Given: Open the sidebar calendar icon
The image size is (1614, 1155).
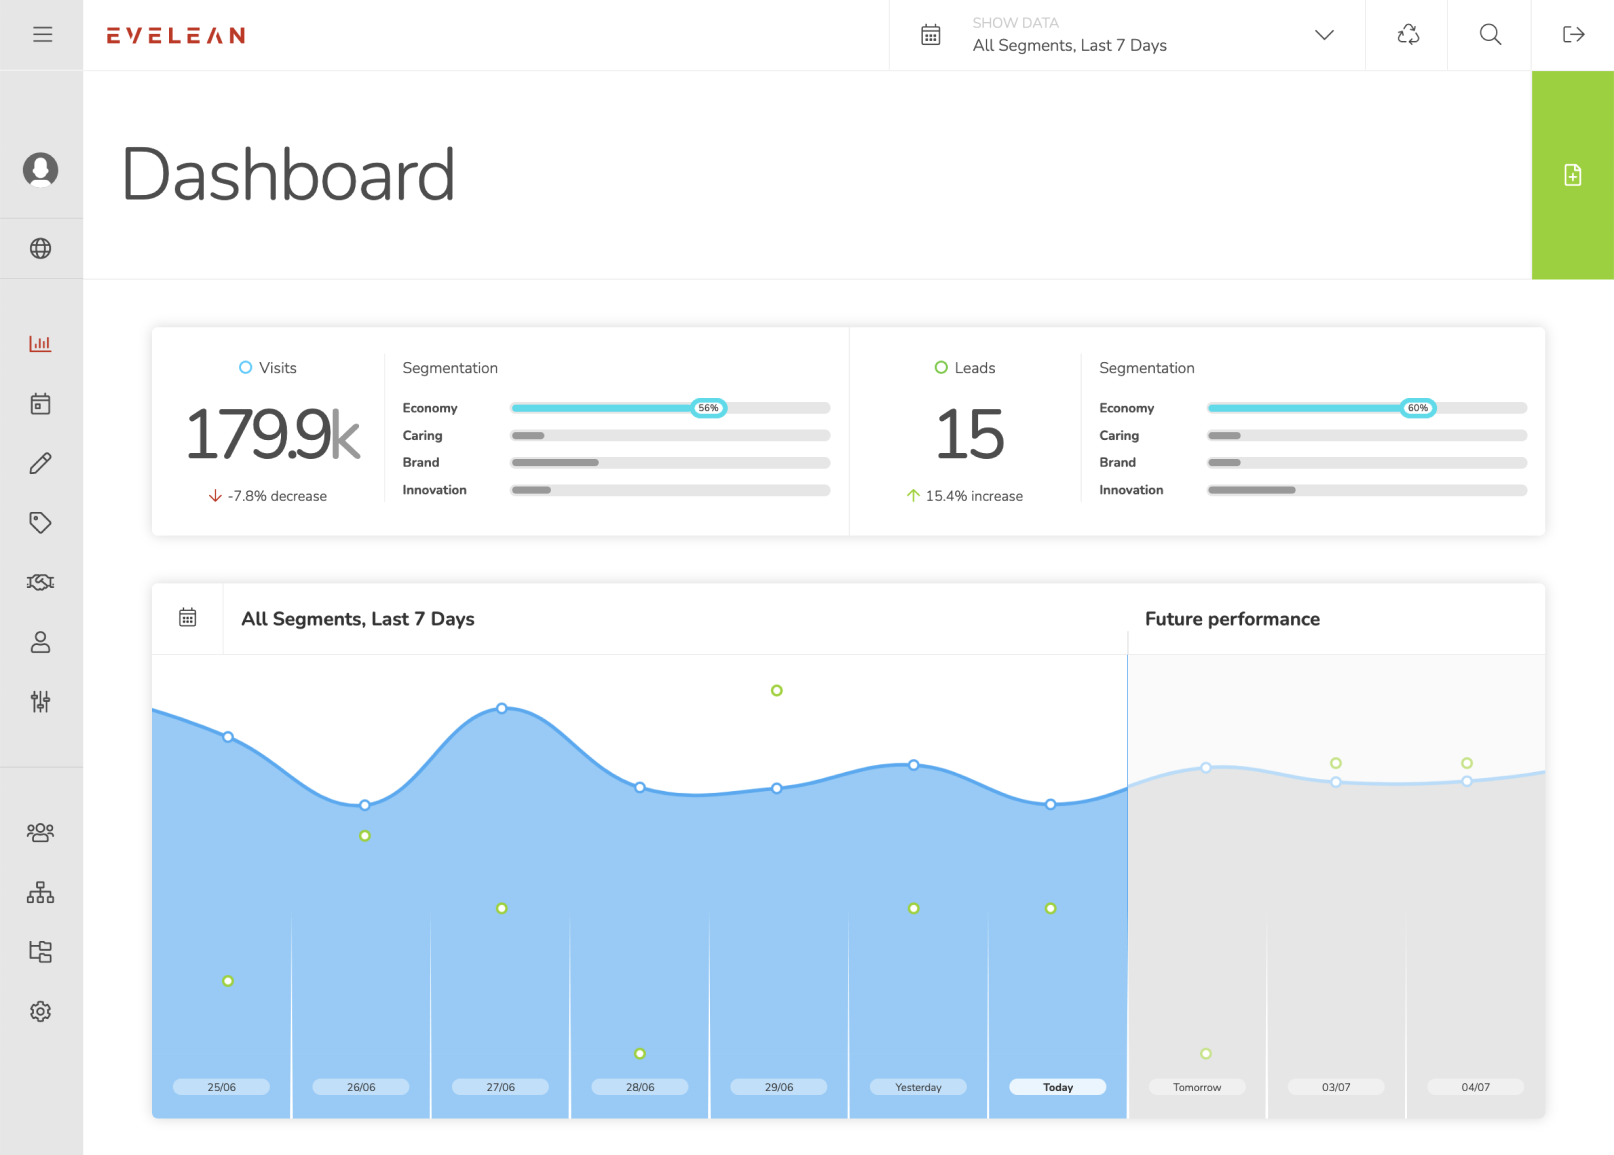Looking at the screenshot, I should (41, 403).
